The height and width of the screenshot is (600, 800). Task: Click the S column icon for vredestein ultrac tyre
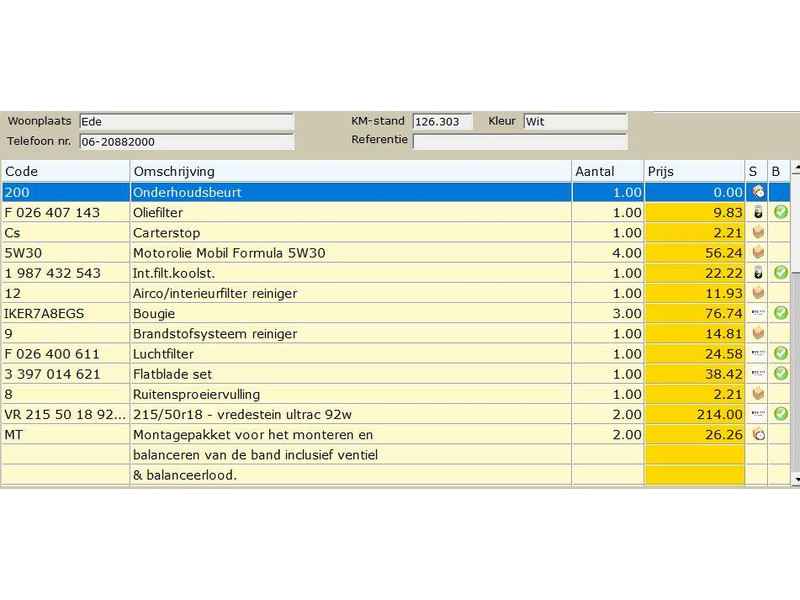coord(758,414)
